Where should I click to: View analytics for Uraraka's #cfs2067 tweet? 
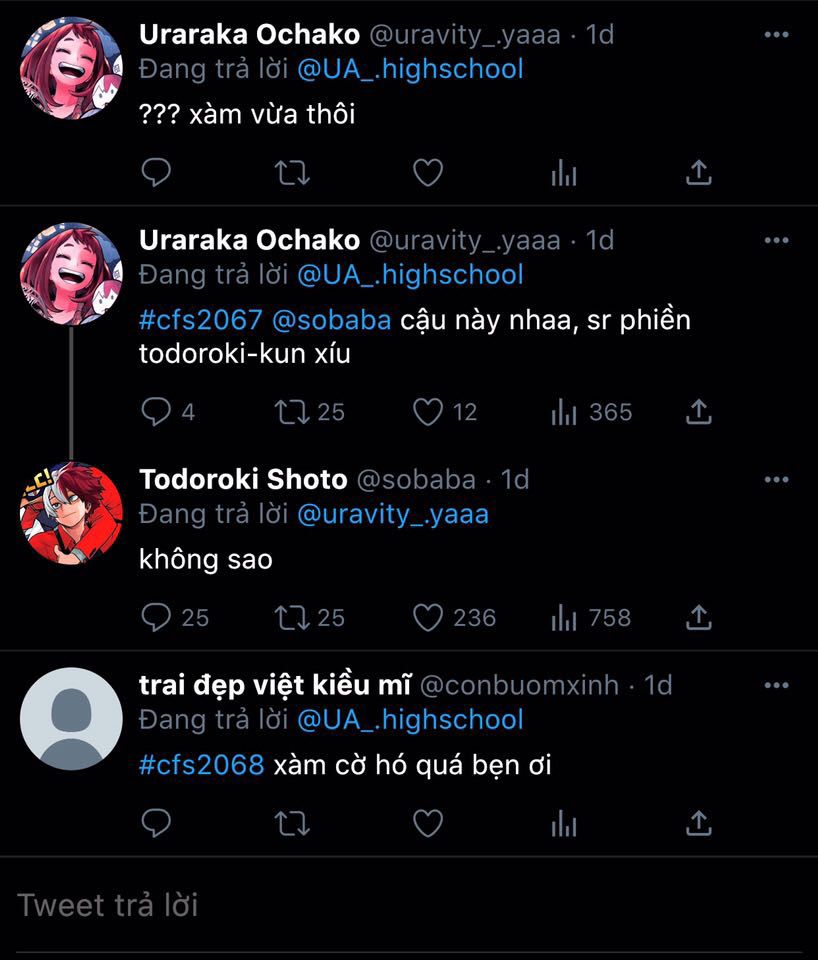pos(564,412)
